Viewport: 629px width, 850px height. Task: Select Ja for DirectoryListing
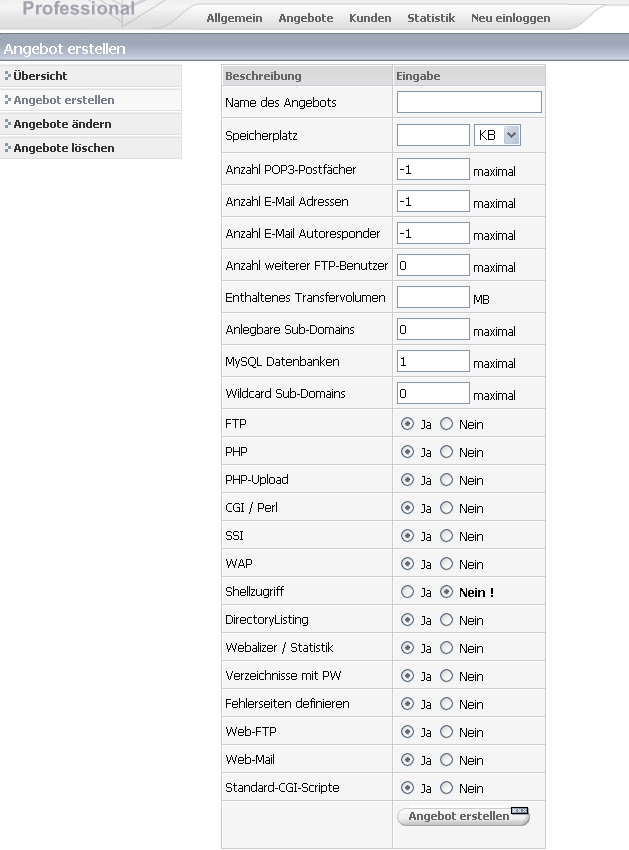407,620
